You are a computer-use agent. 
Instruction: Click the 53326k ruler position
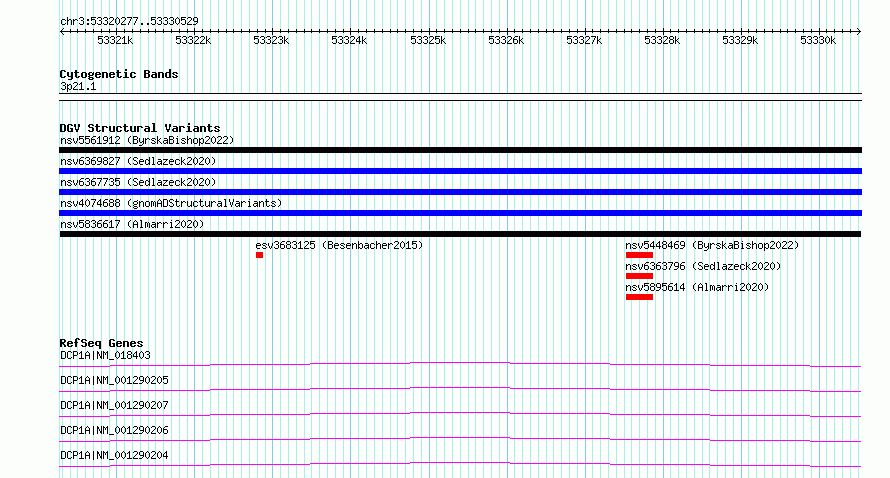point(506,40)
